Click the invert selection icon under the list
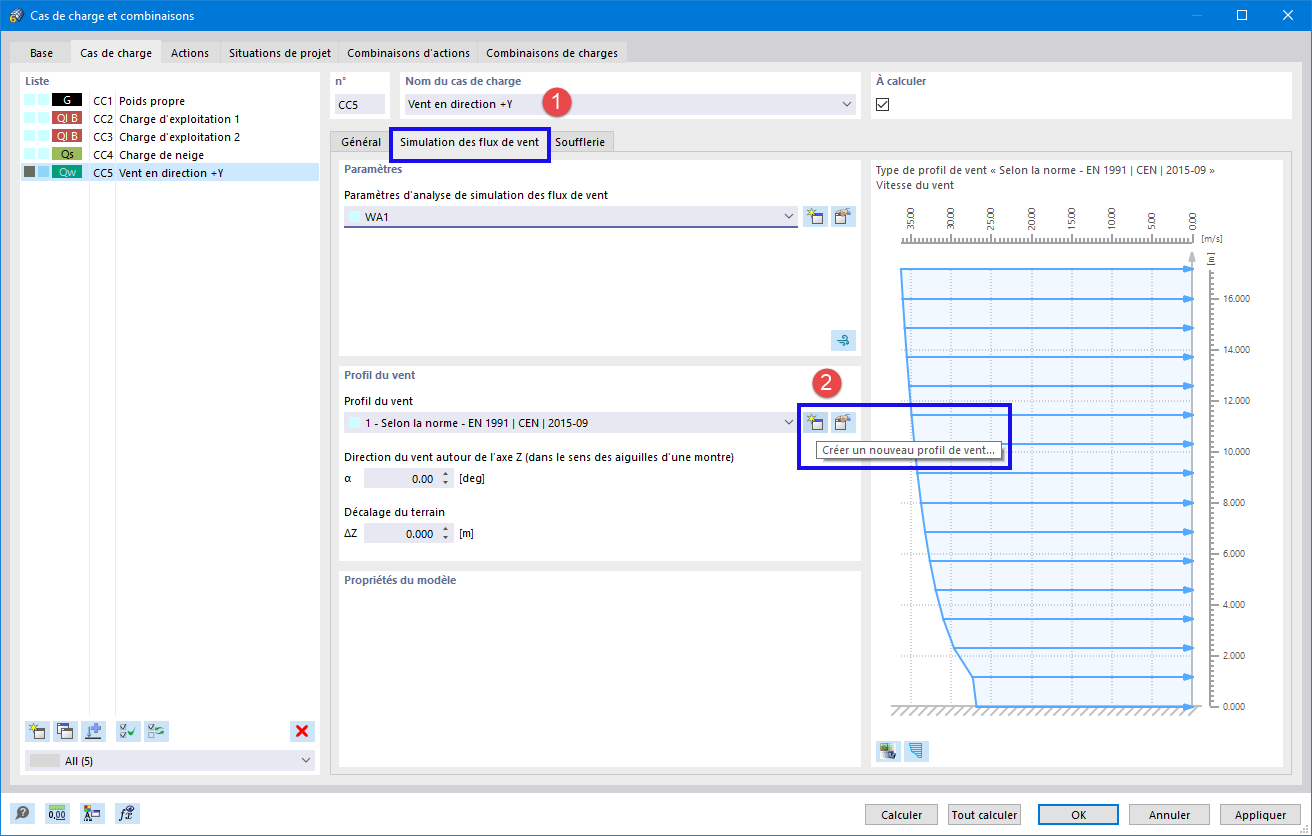 click(x=156, y=731)
